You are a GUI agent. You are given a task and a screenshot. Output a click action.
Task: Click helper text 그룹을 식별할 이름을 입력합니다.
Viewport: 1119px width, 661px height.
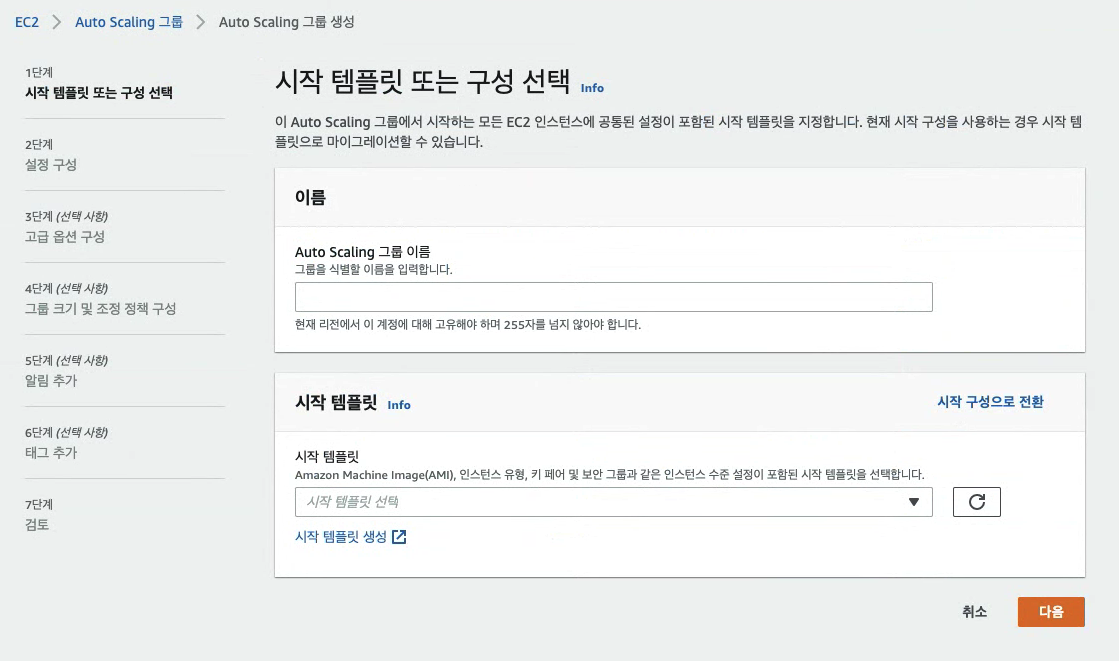373,270
